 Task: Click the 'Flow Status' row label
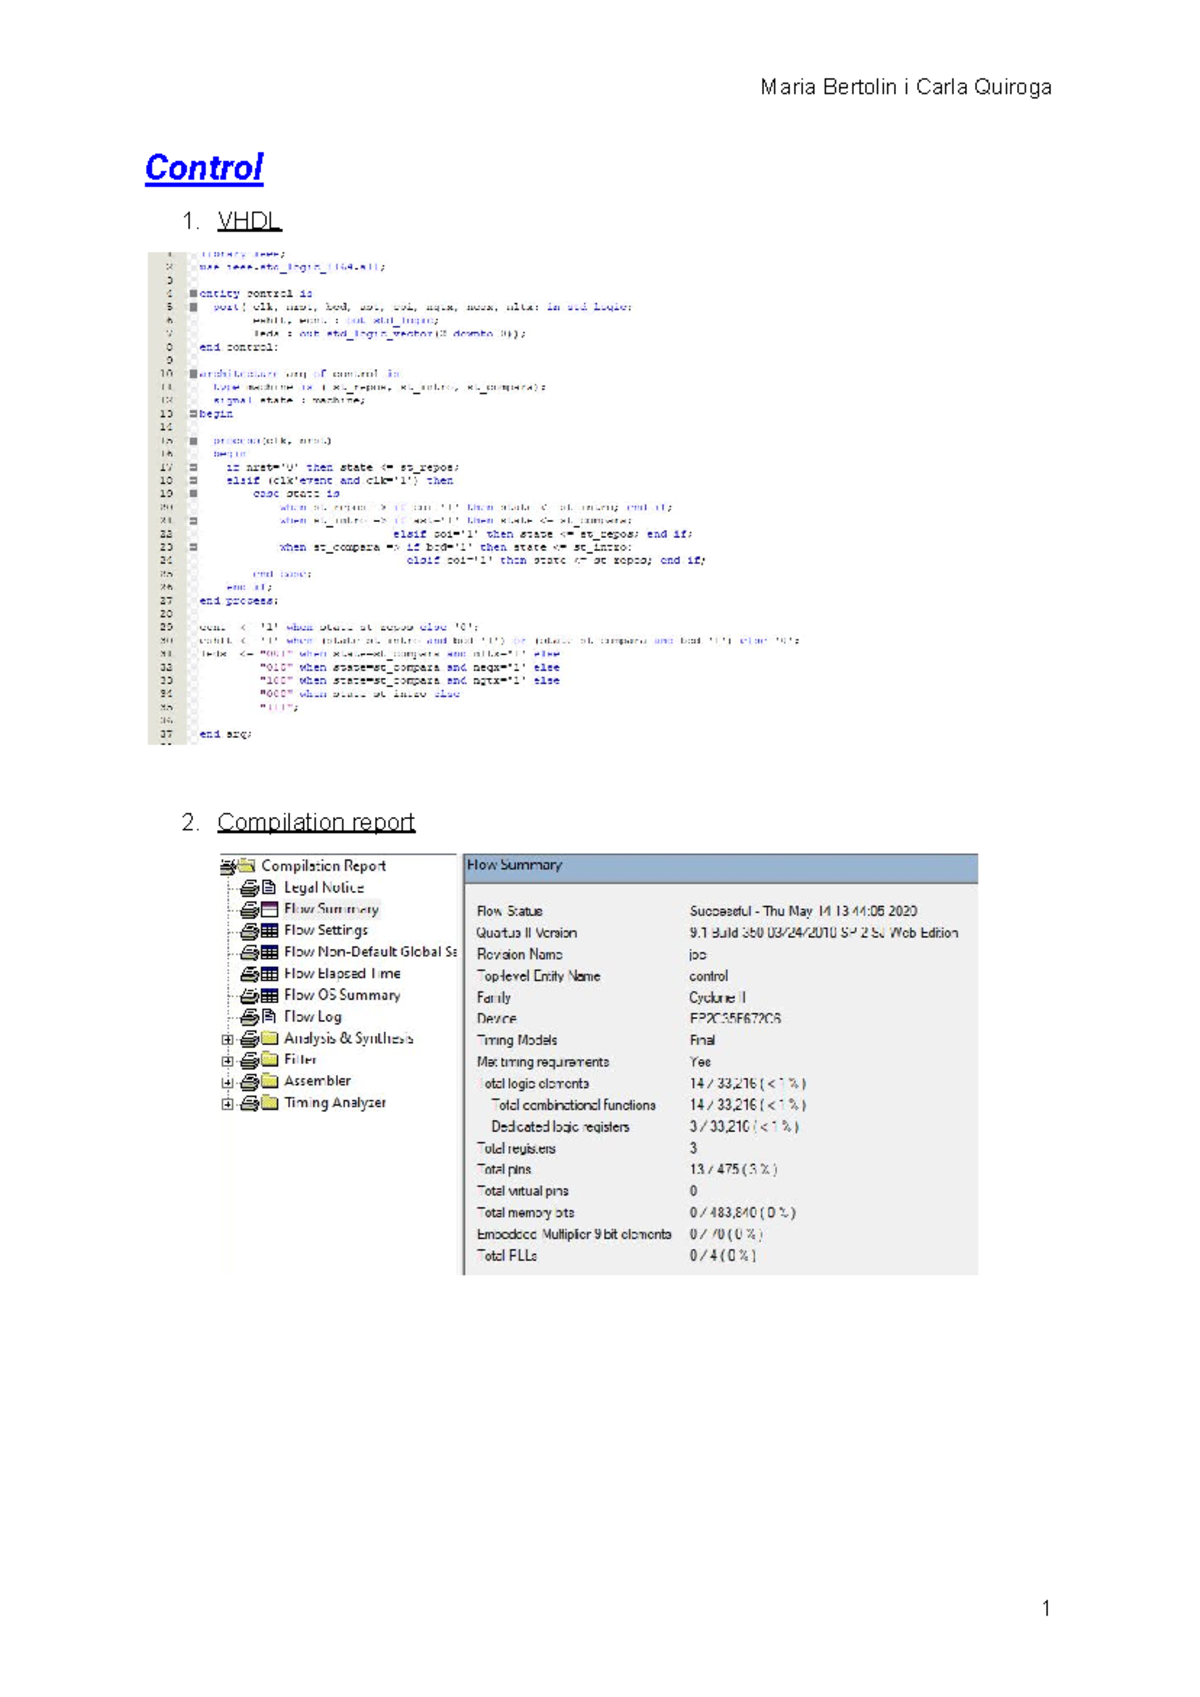click(510, 911)
